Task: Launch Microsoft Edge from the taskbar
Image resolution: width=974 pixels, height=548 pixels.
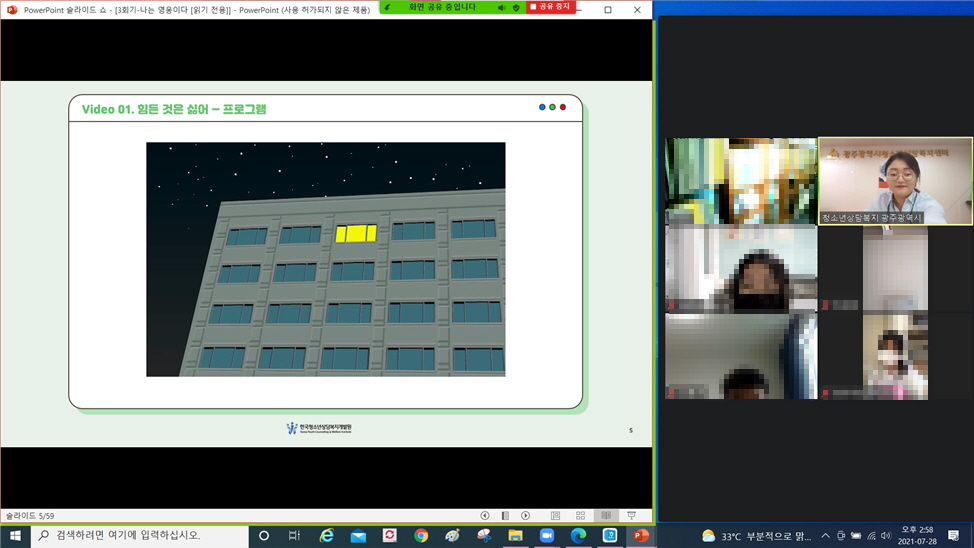Action: (x=578, y=536)
